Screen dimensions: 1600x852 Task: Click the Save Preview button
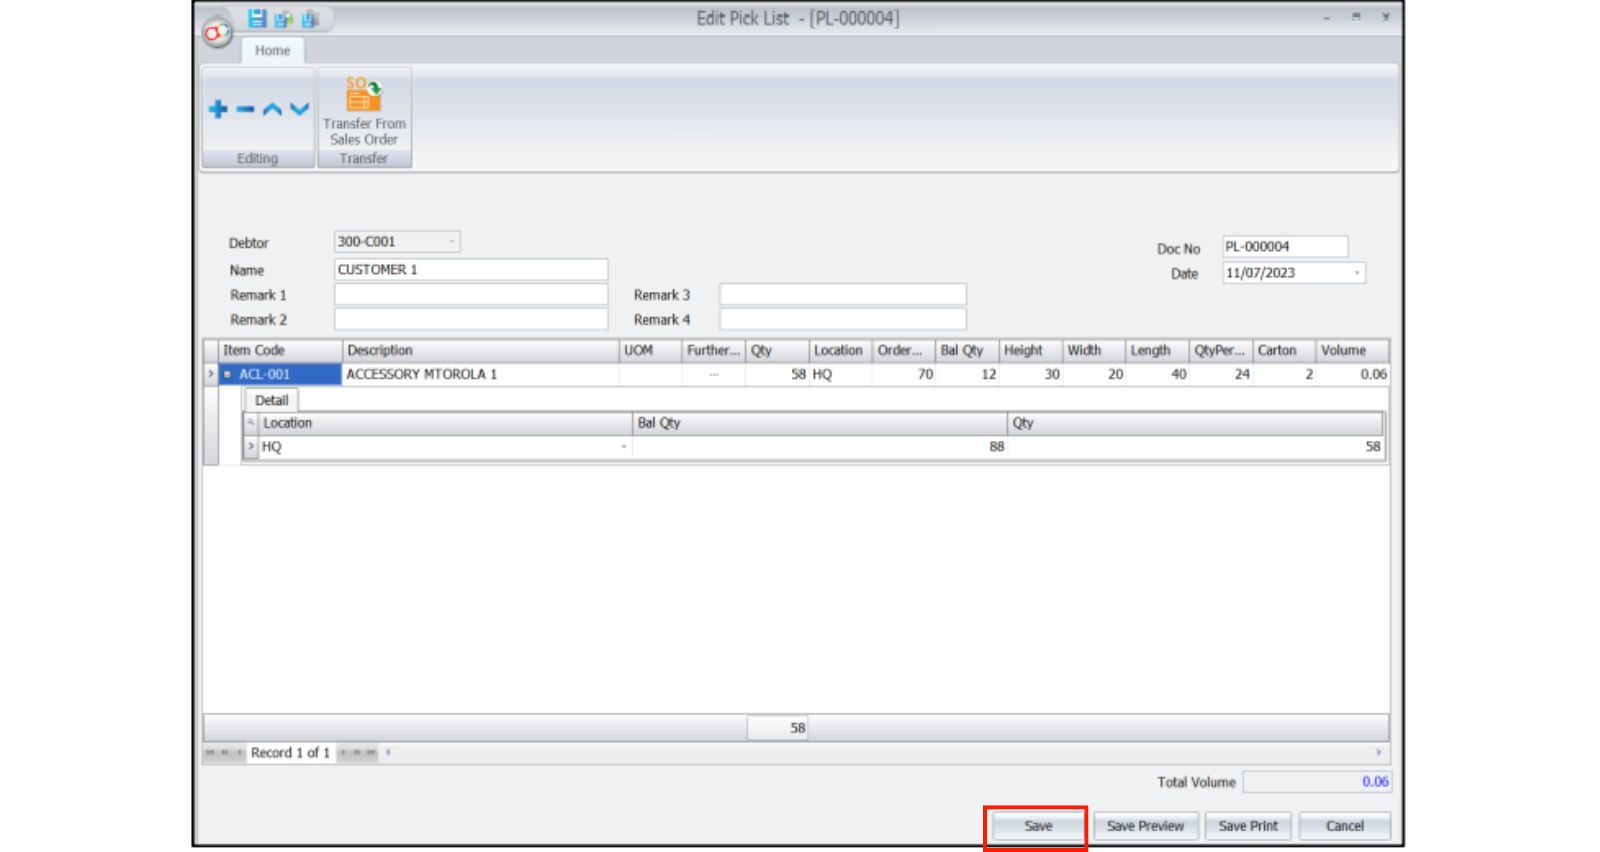[1145, 826]
